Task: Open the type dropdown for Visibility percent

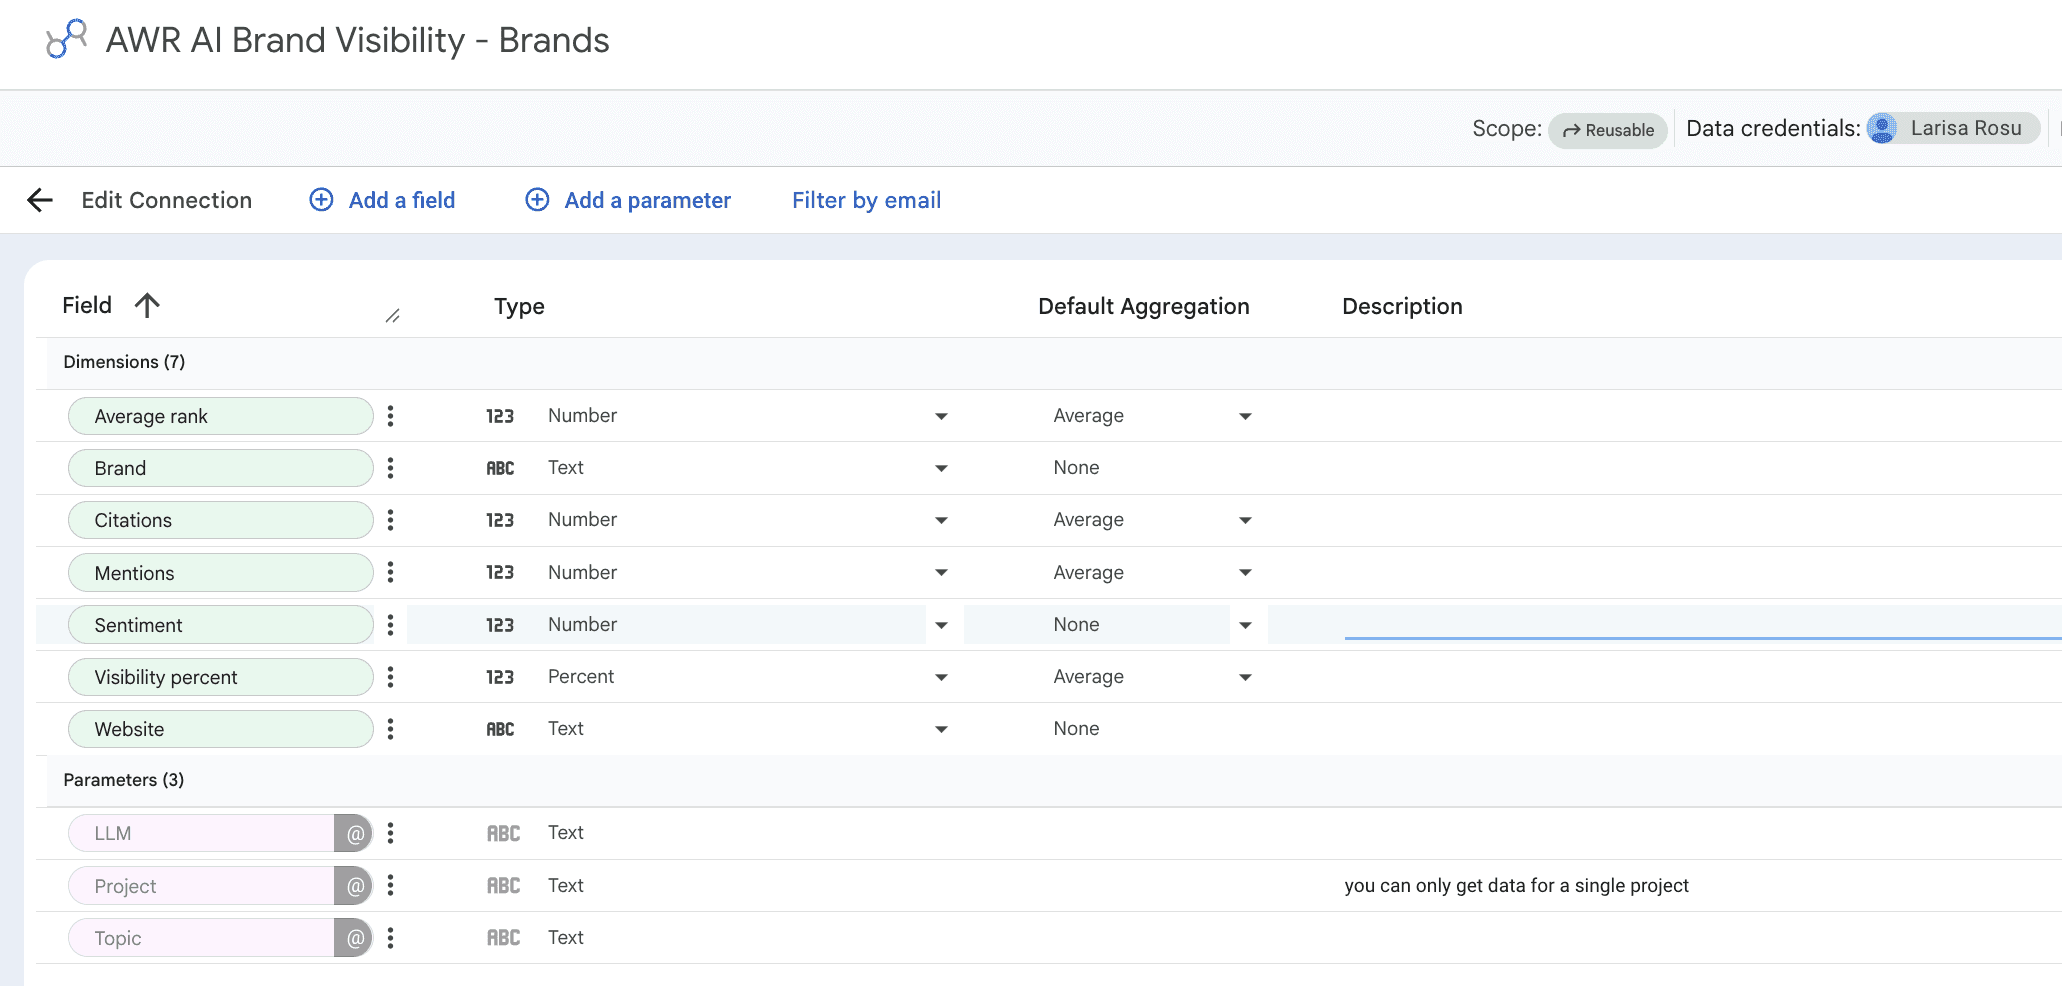Action: pos(941,677)
